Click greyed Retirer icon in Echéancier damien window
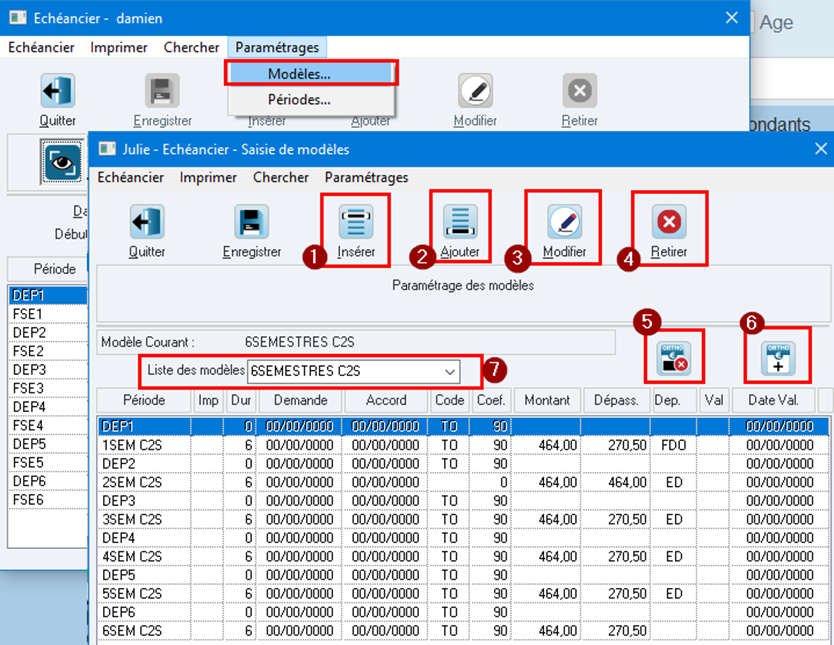The image size is (834, 645). (580, 91)
